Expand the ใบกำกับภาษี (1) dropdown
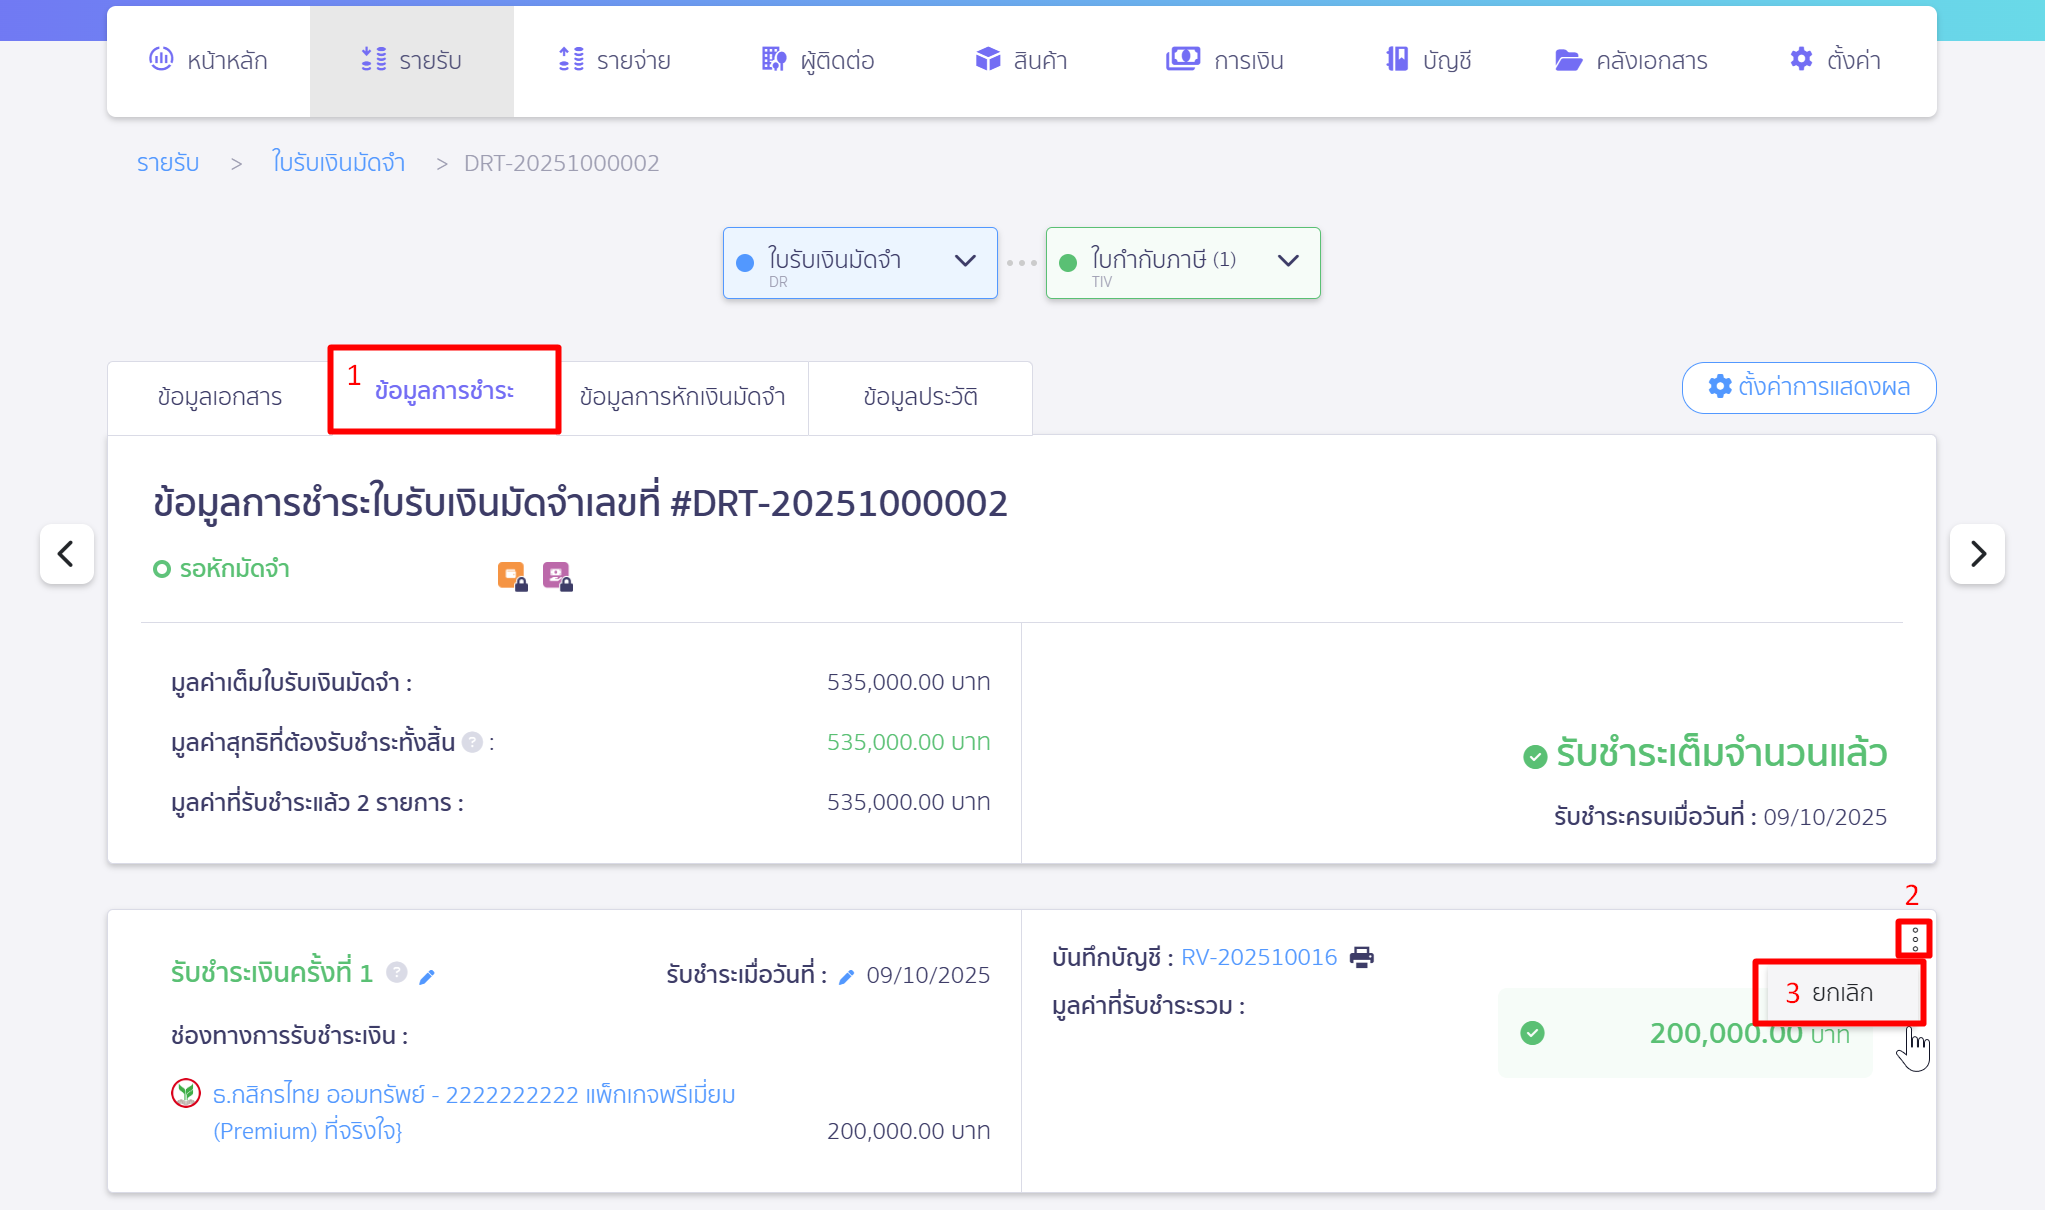This screenshot has height=1210, width=2045. (1289, 261)
